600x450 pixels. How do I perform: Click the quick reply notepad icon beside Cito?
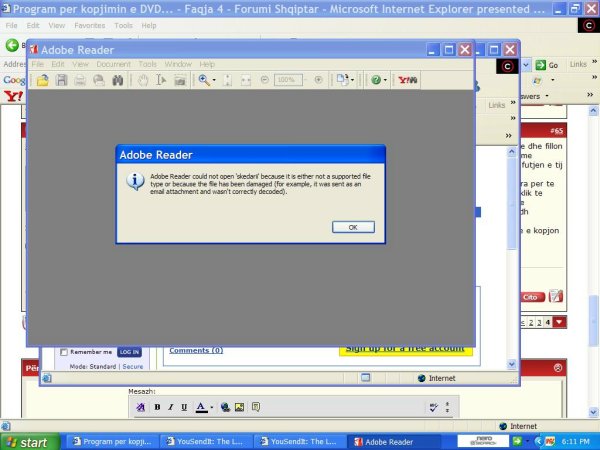click(556, 296)
